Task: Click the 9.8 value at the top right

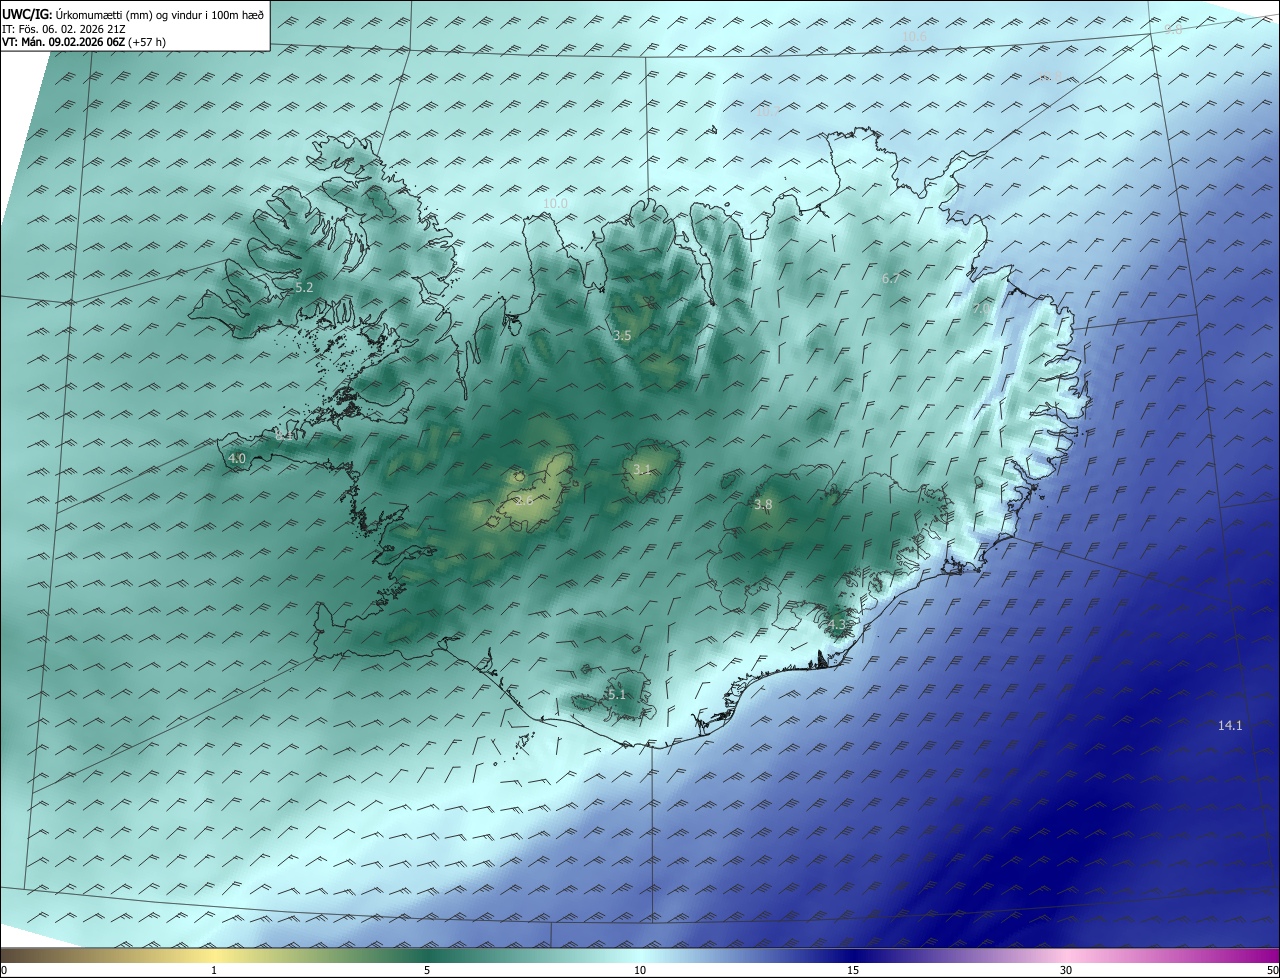Action: [x=1173, y=29]
